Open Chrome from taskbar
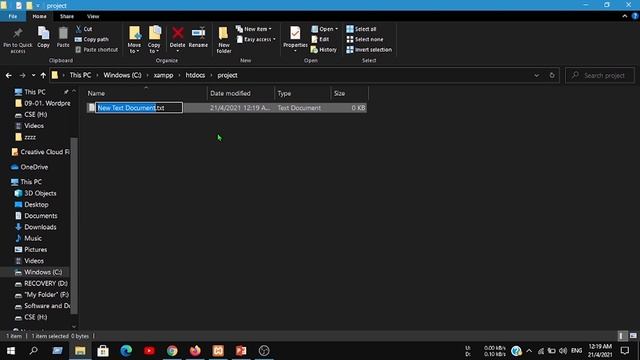640x360 pixels. (x=172, y=351)
